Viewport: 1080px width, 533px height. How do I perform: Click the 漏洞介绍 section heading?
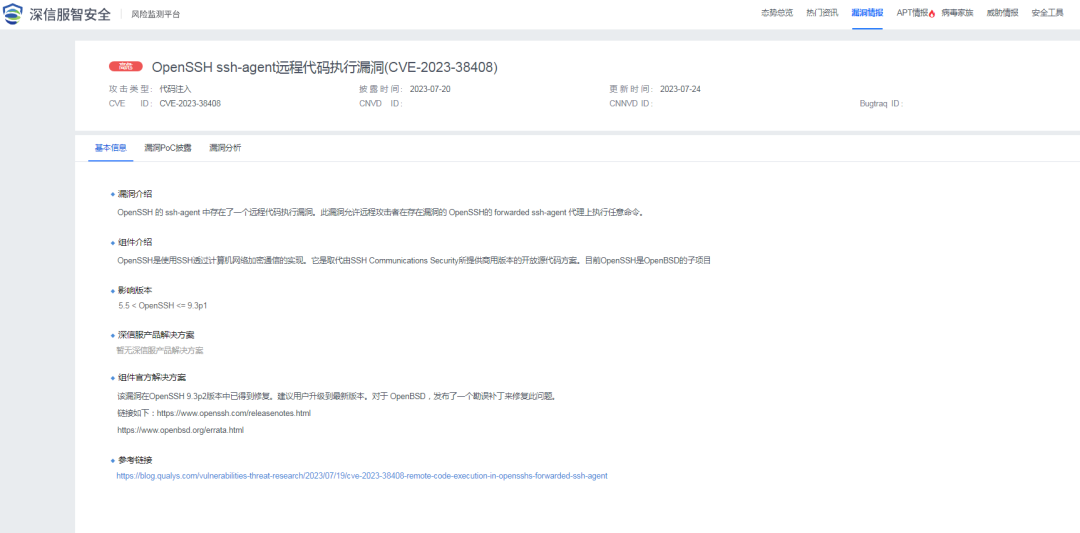tap(135, 194)
